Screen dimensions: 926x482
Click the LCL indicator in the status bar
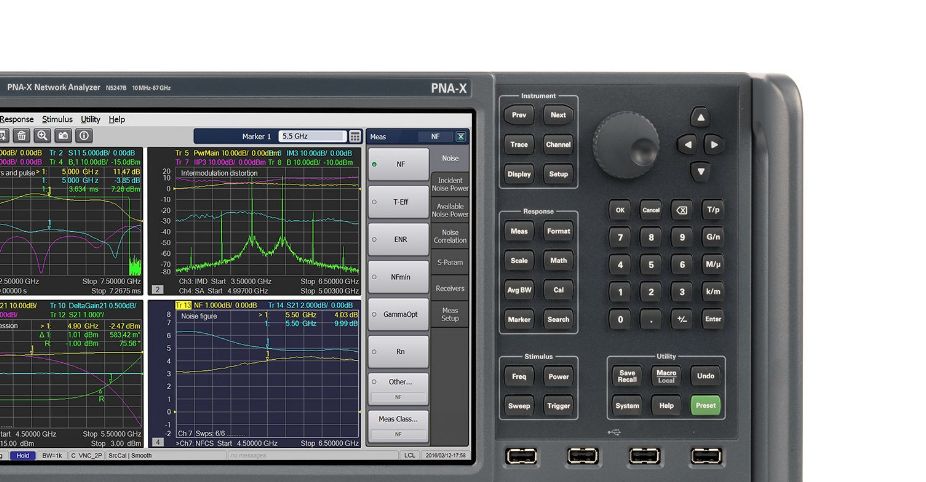pyautogui.click(x=410, y=455)
